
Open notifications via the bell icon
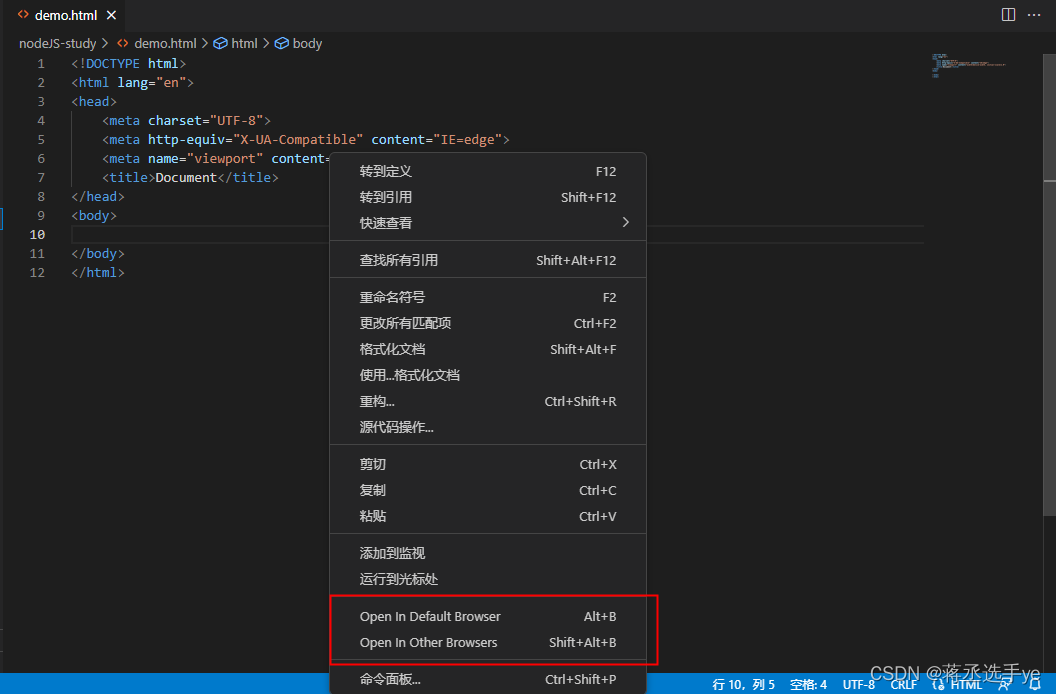pos(1033,685)
